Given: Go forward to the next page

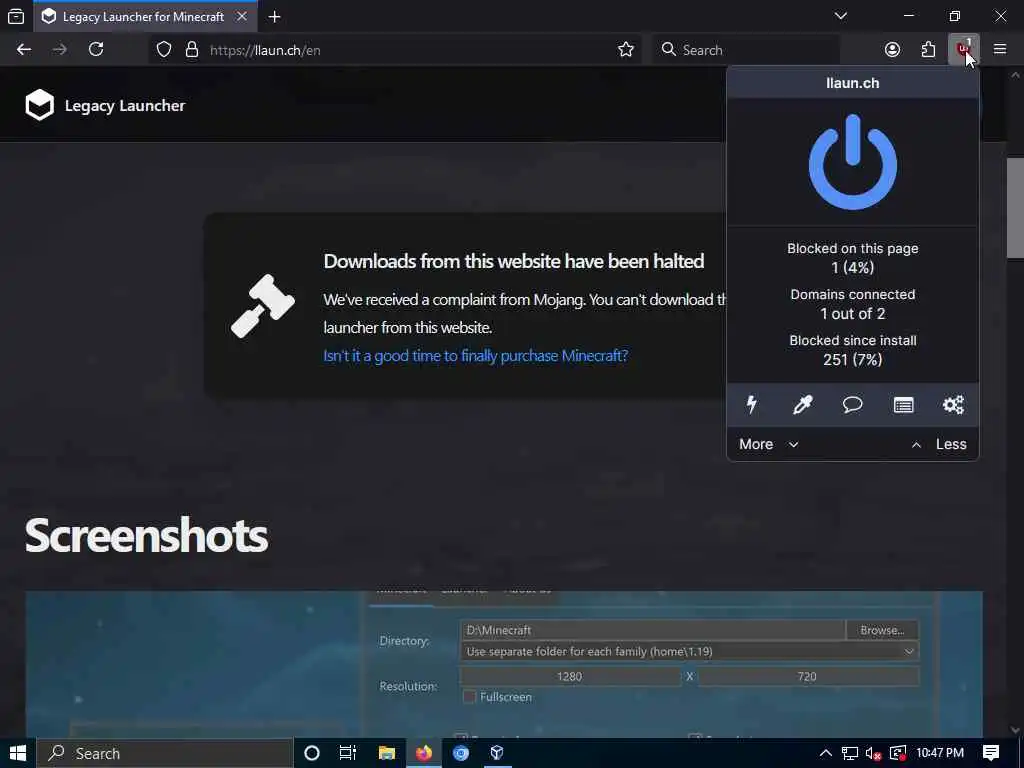Looking at the screenshot, I should click(x=60, y=49).
